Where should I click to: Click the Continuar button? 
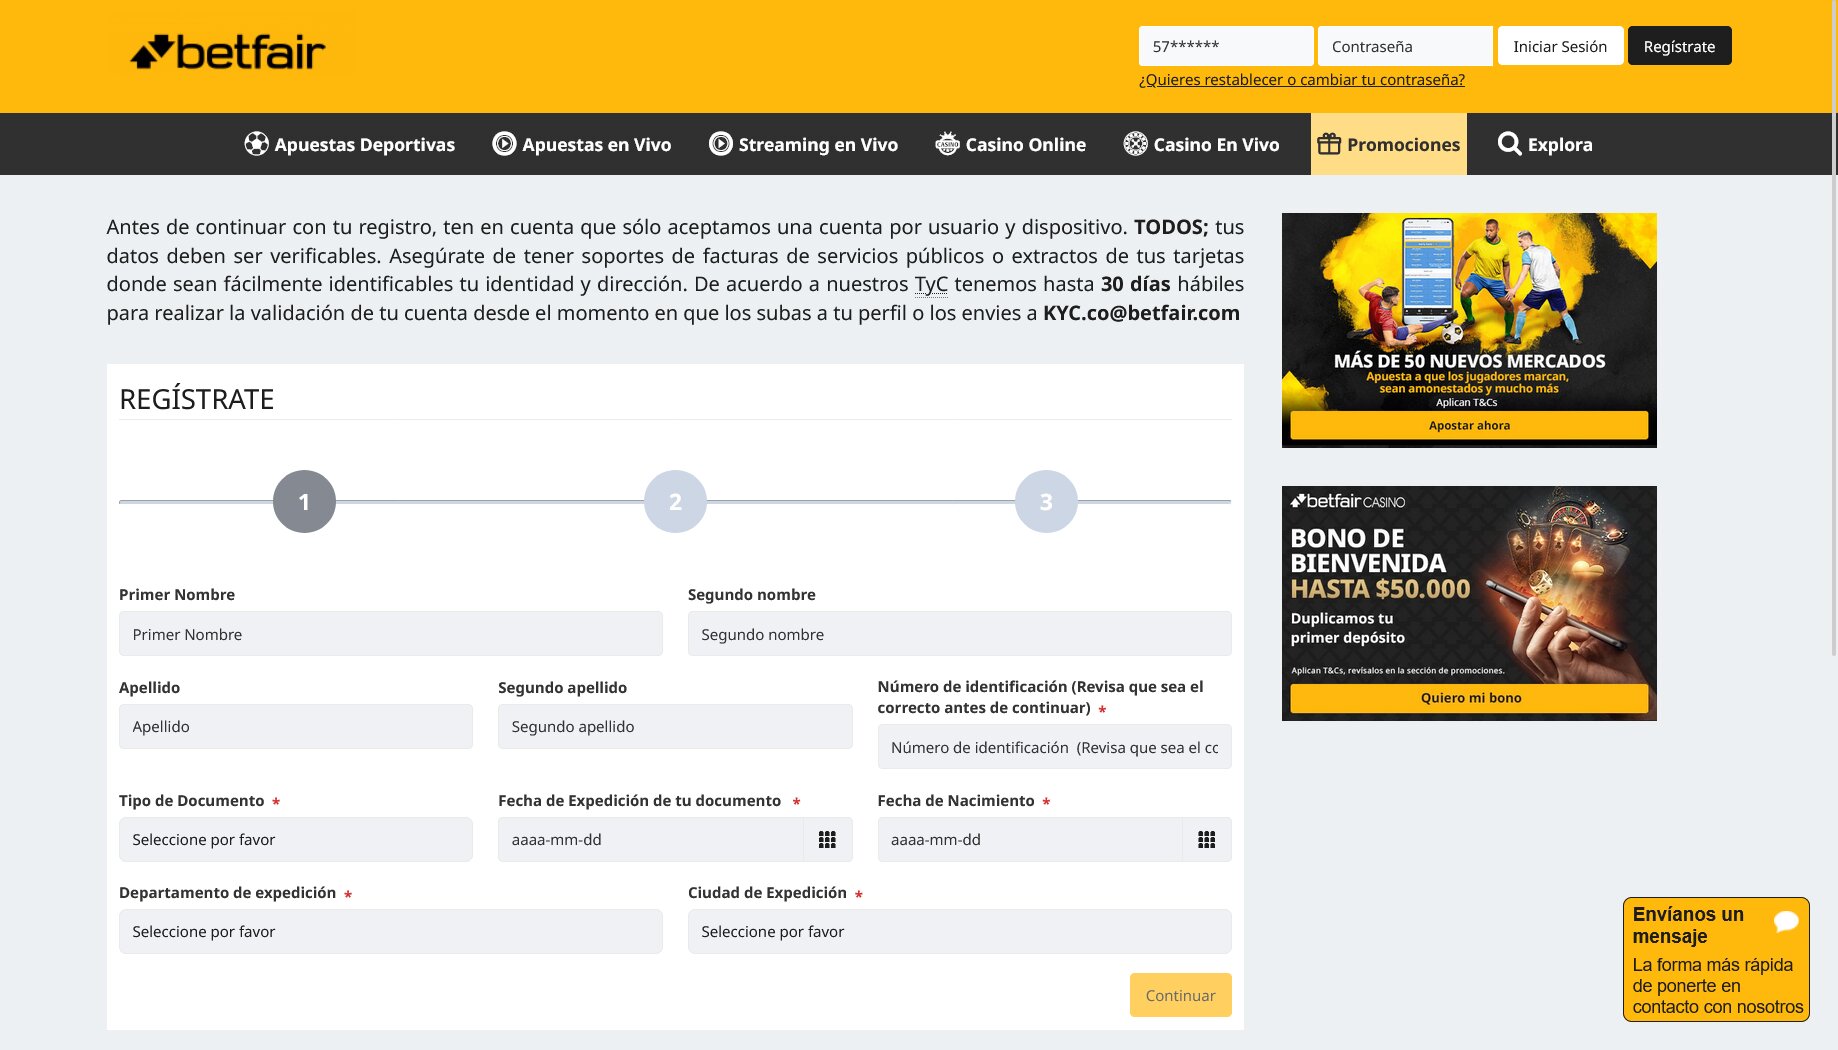pos(1181,995)
